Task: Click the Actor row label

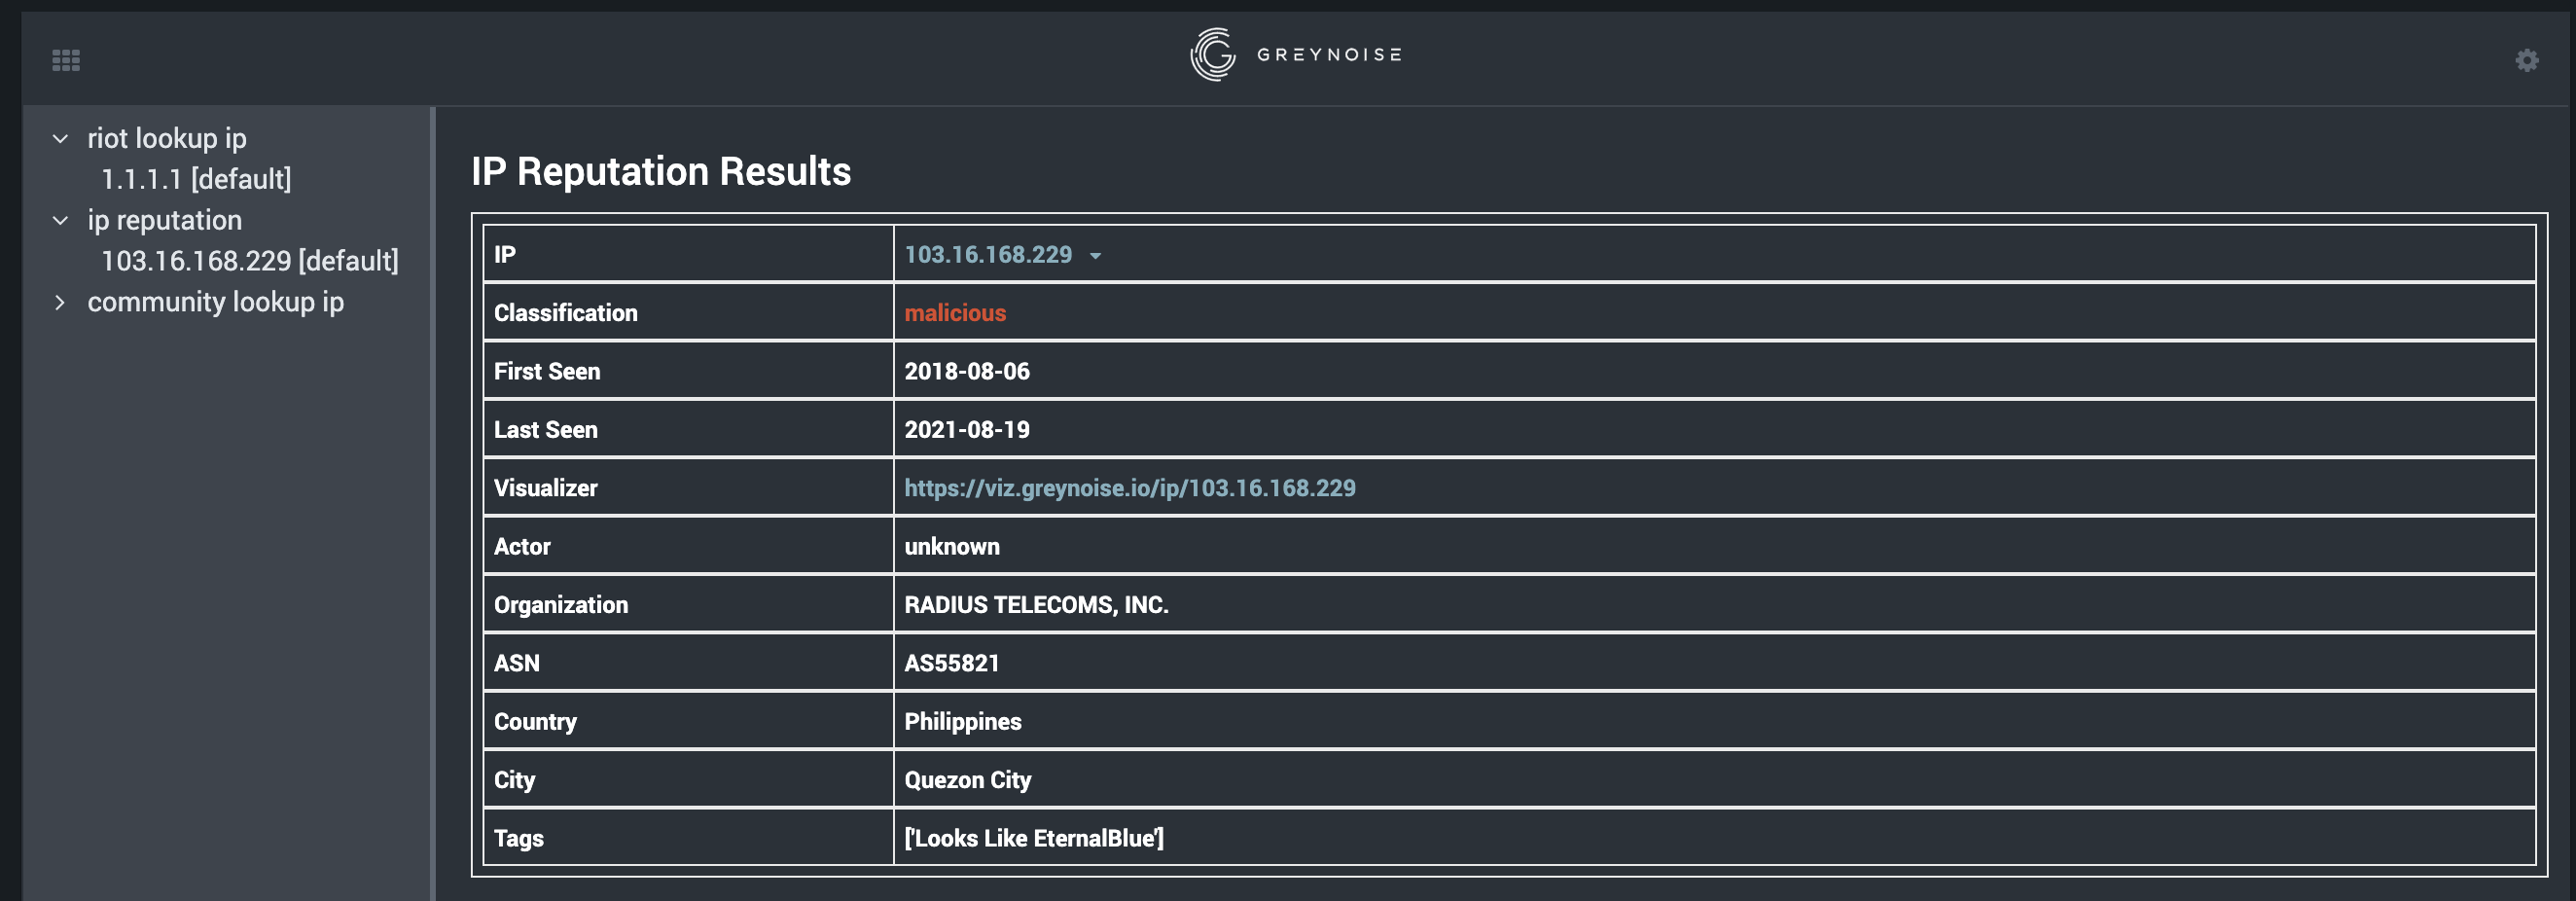Action: [522, 547]
